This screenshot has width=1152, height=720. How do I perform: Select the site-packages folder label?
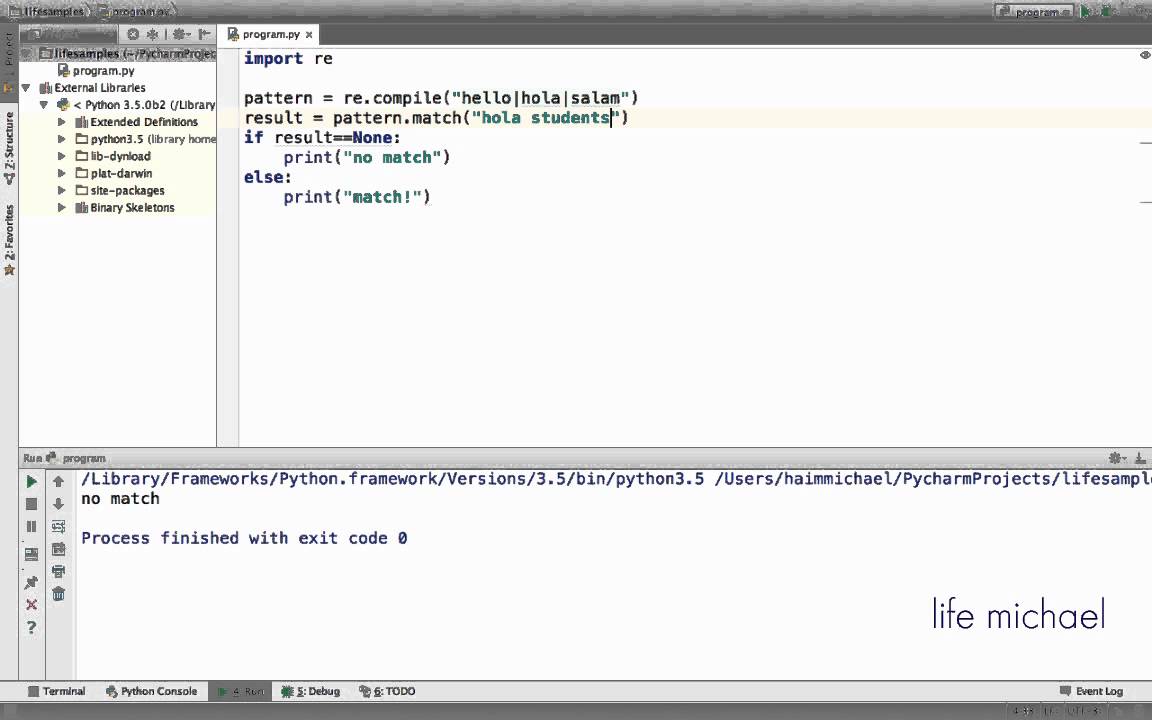click(x=127, y=190)
